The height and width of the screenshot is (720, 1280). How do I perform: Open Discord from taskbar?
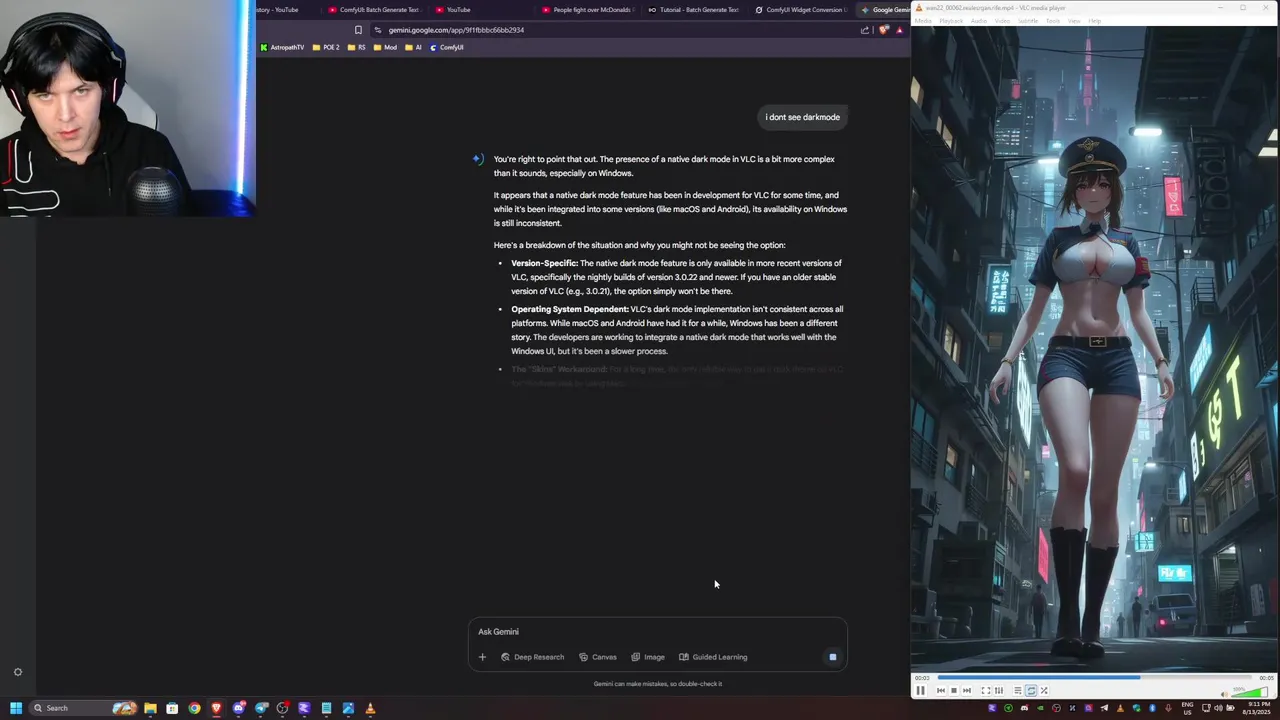click(x=238, y=708)
